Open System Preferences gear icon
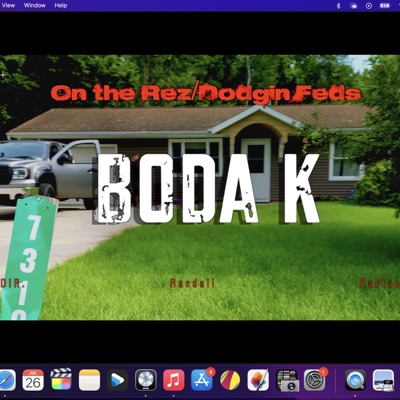The height and width of the screenshot is (400, 400). [x=315, y=380]
